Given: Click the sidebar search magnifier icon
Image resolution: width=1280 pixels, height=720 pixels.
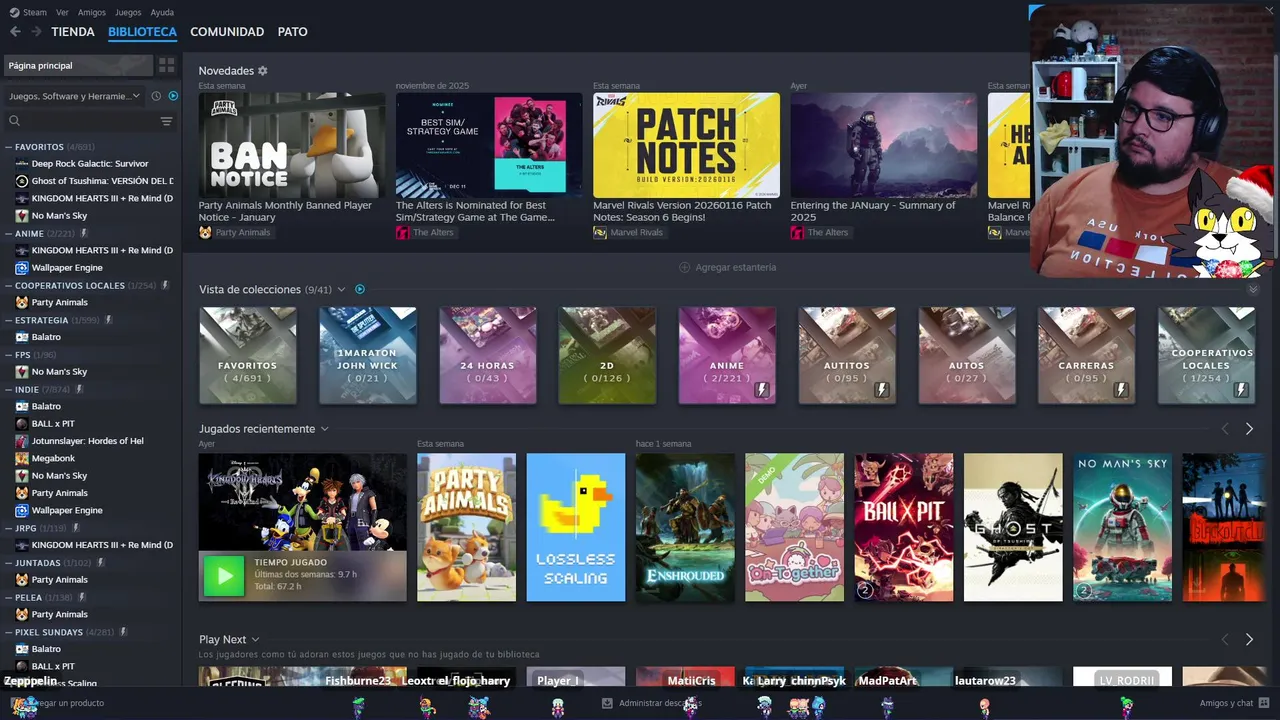Looking at the screenshot, I should click(15, 121).
